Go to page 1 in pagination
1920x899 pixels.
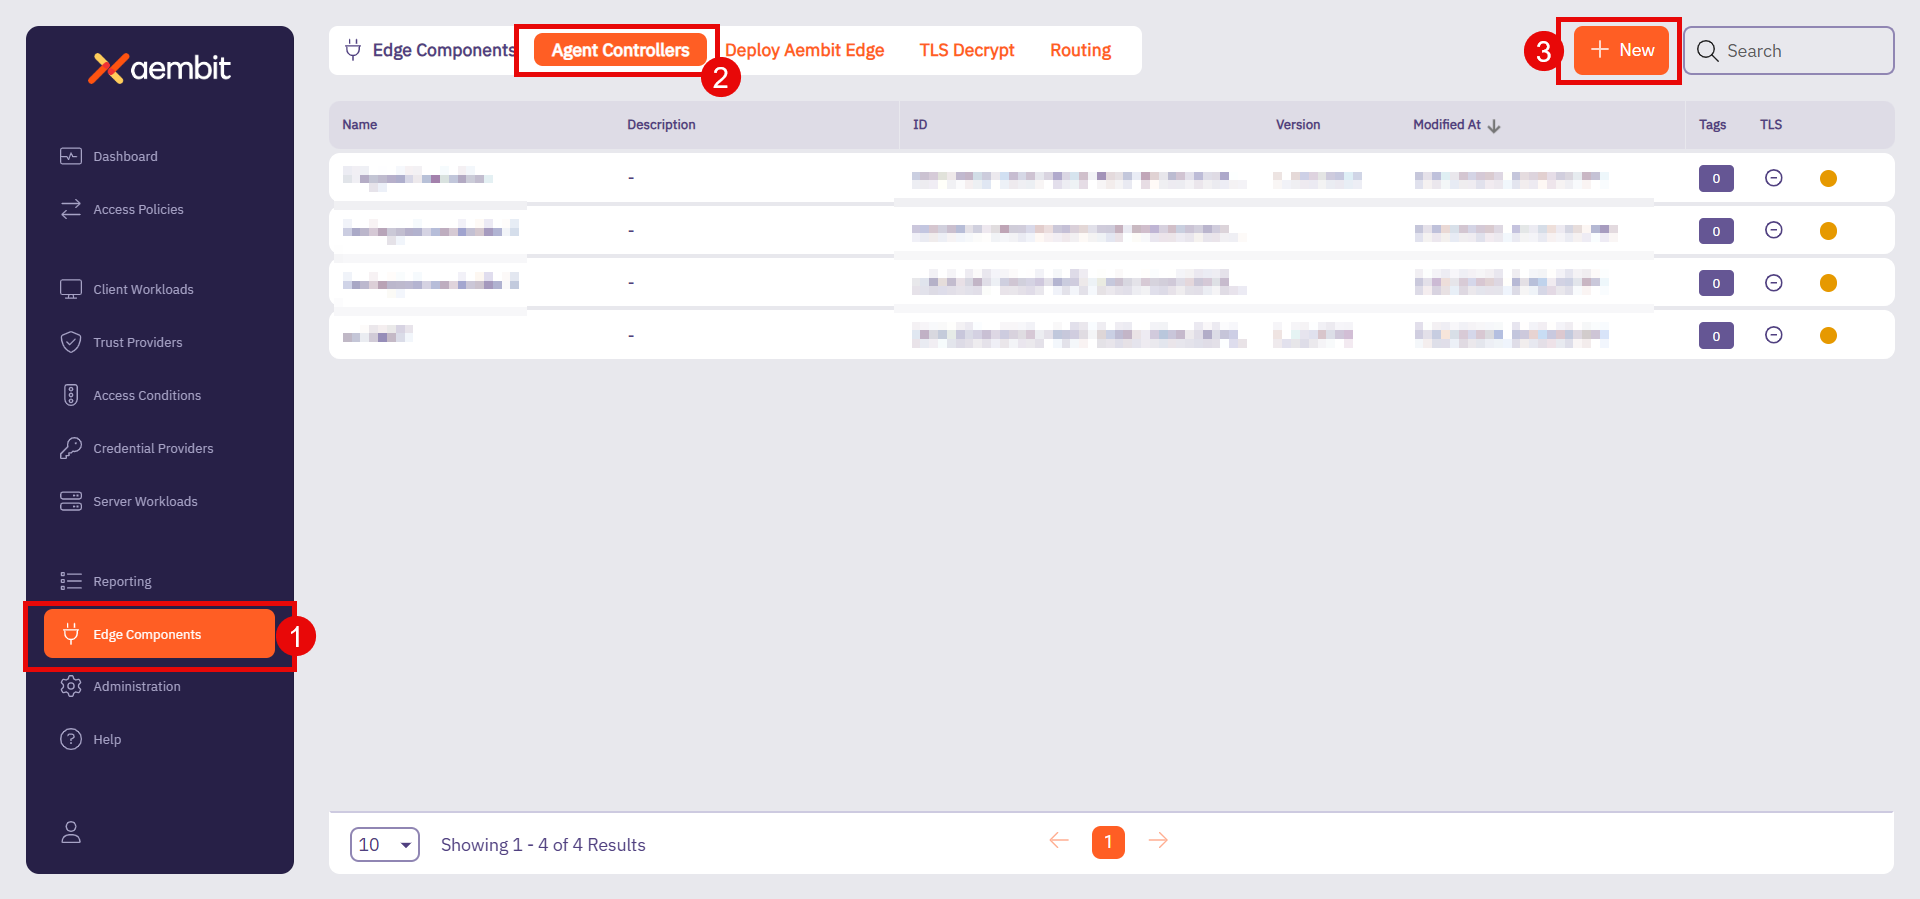click(1108, 842)
